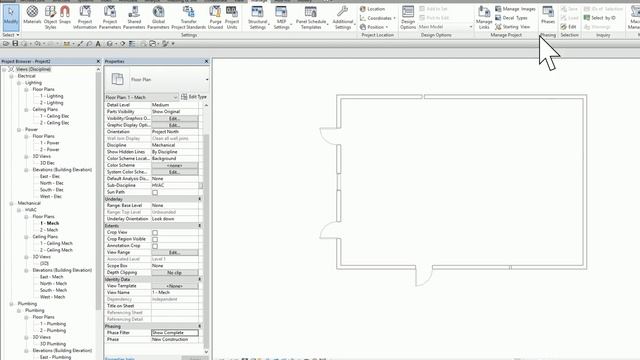640x360 pixels.
Task: Click Edit for Graphic Display Options
Action: pos(175,125)
